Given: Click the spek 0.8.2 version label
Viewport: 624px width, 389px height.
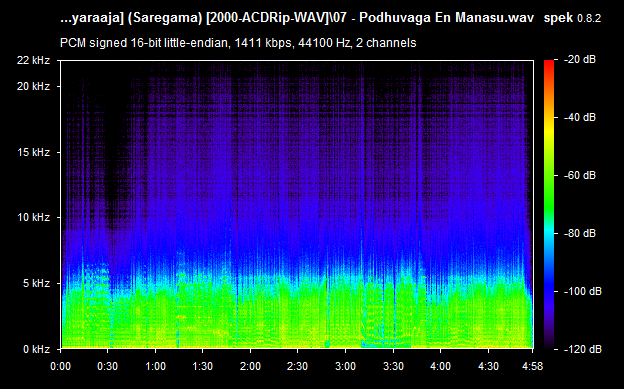Looking at the screenshot, I should (572, 18).
